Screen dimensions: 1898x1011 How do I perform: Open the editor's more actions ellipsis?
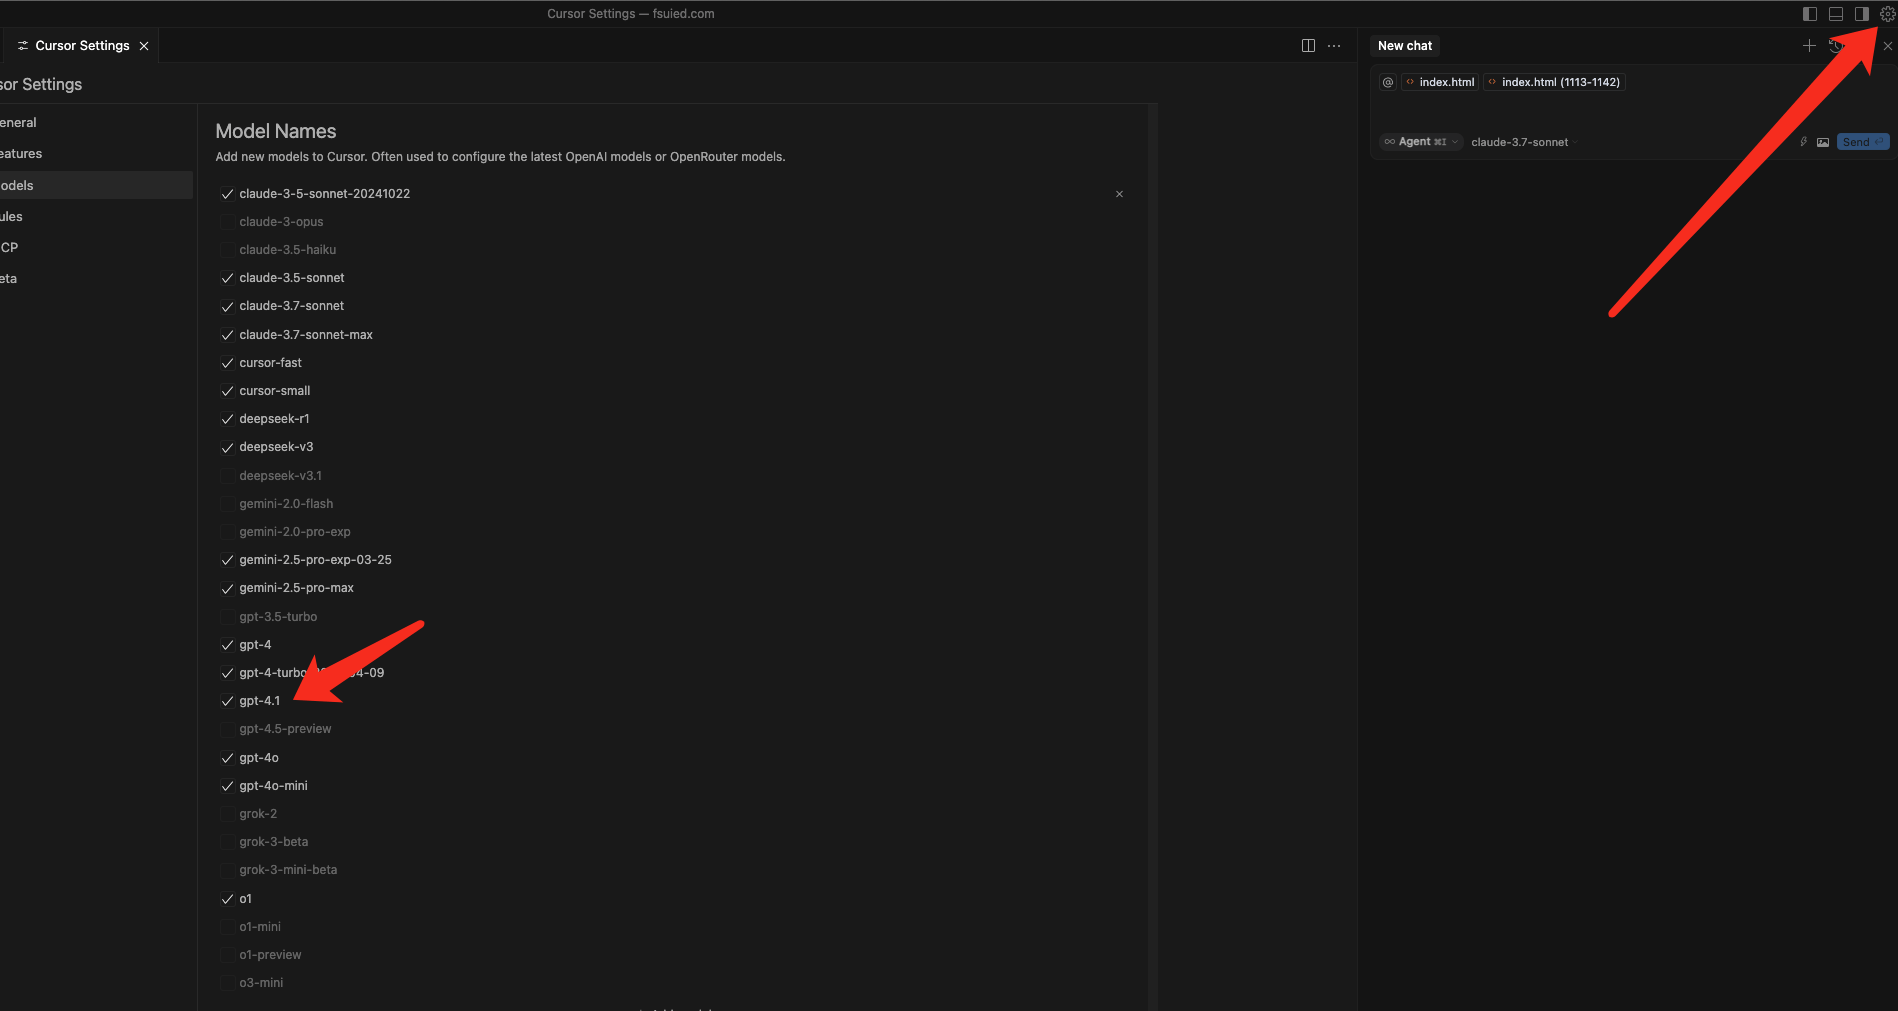(1334, 46)
